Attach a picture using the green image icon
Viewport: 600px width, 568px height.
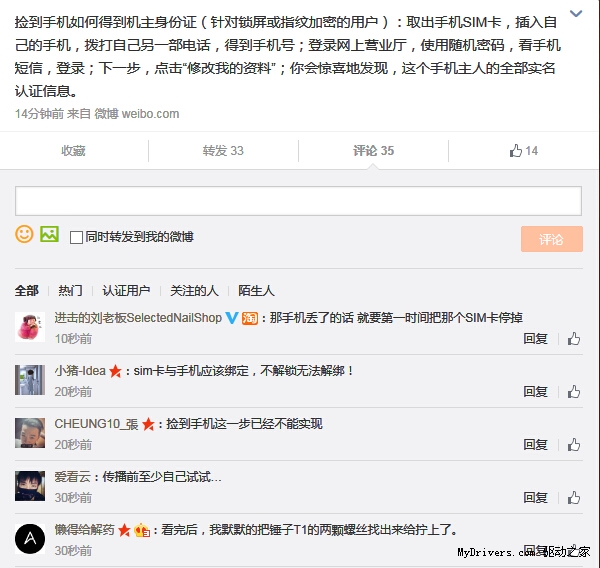tap(49, 234)
